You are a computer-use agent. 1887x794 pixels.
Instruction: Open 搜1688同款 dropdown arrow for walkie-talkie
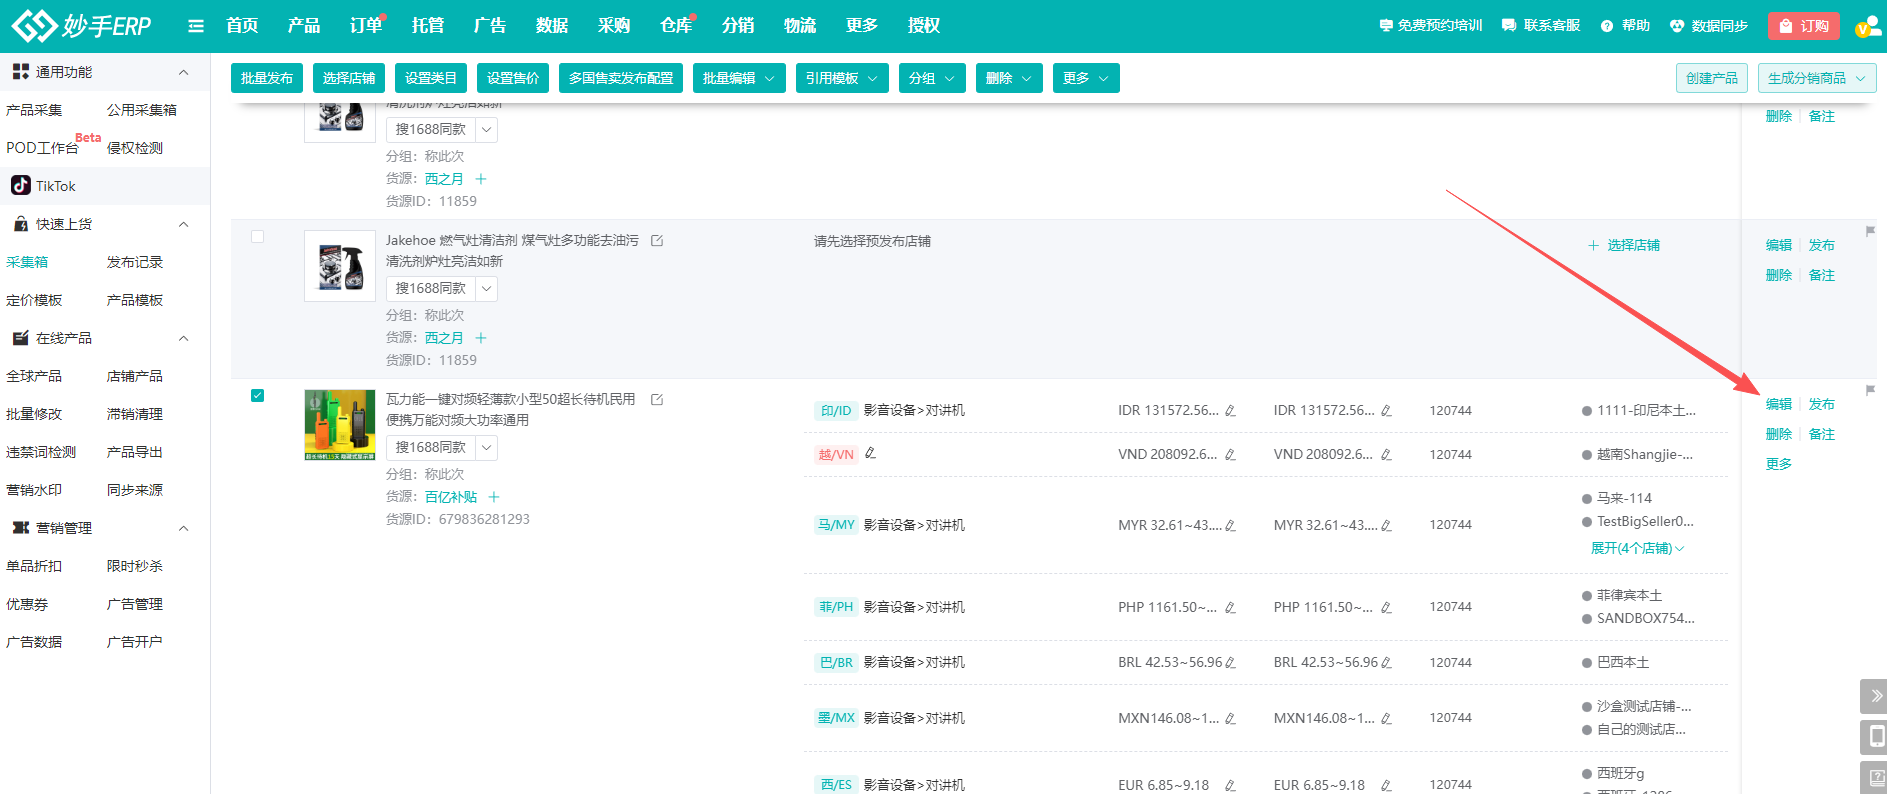tap(486, 448)
